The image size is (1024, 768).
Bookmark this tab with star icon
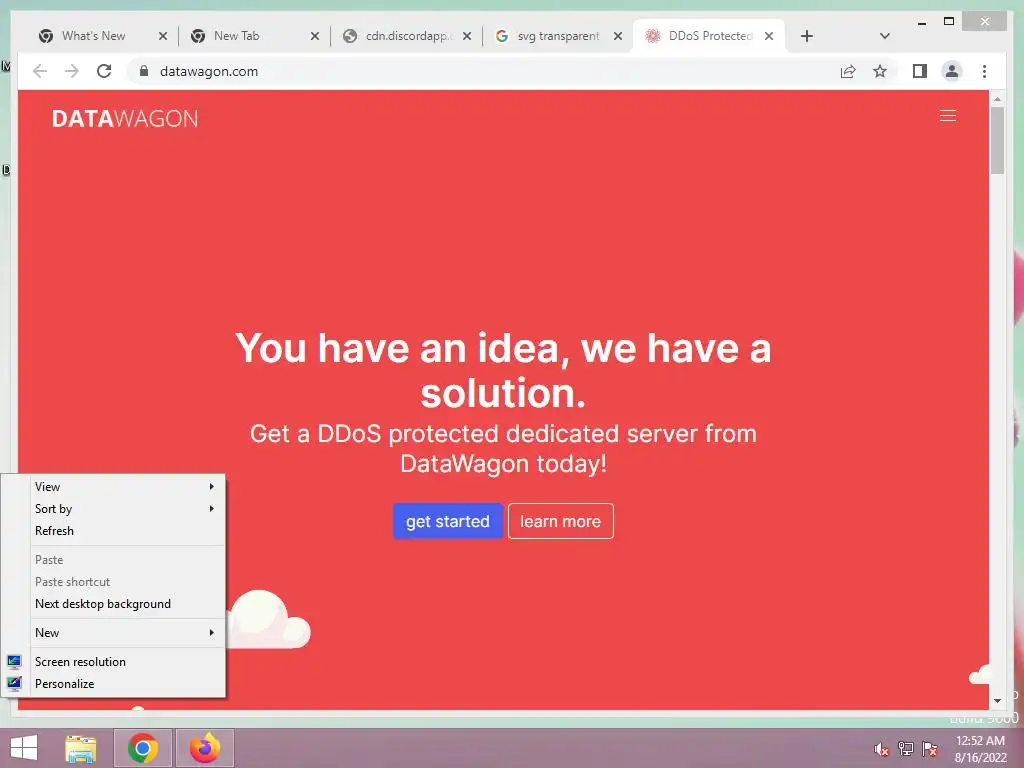click(880, 71)
